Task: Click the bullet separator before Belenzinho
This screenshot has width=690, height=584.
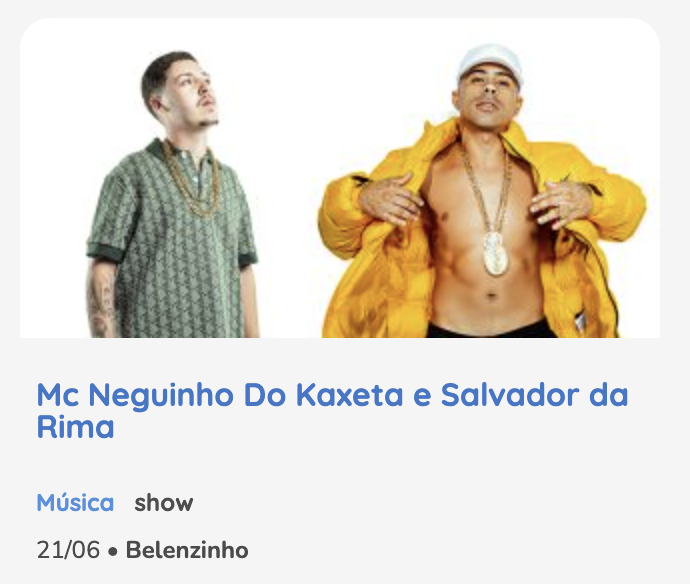Action: pyautogui.click(x=113, y=551)
